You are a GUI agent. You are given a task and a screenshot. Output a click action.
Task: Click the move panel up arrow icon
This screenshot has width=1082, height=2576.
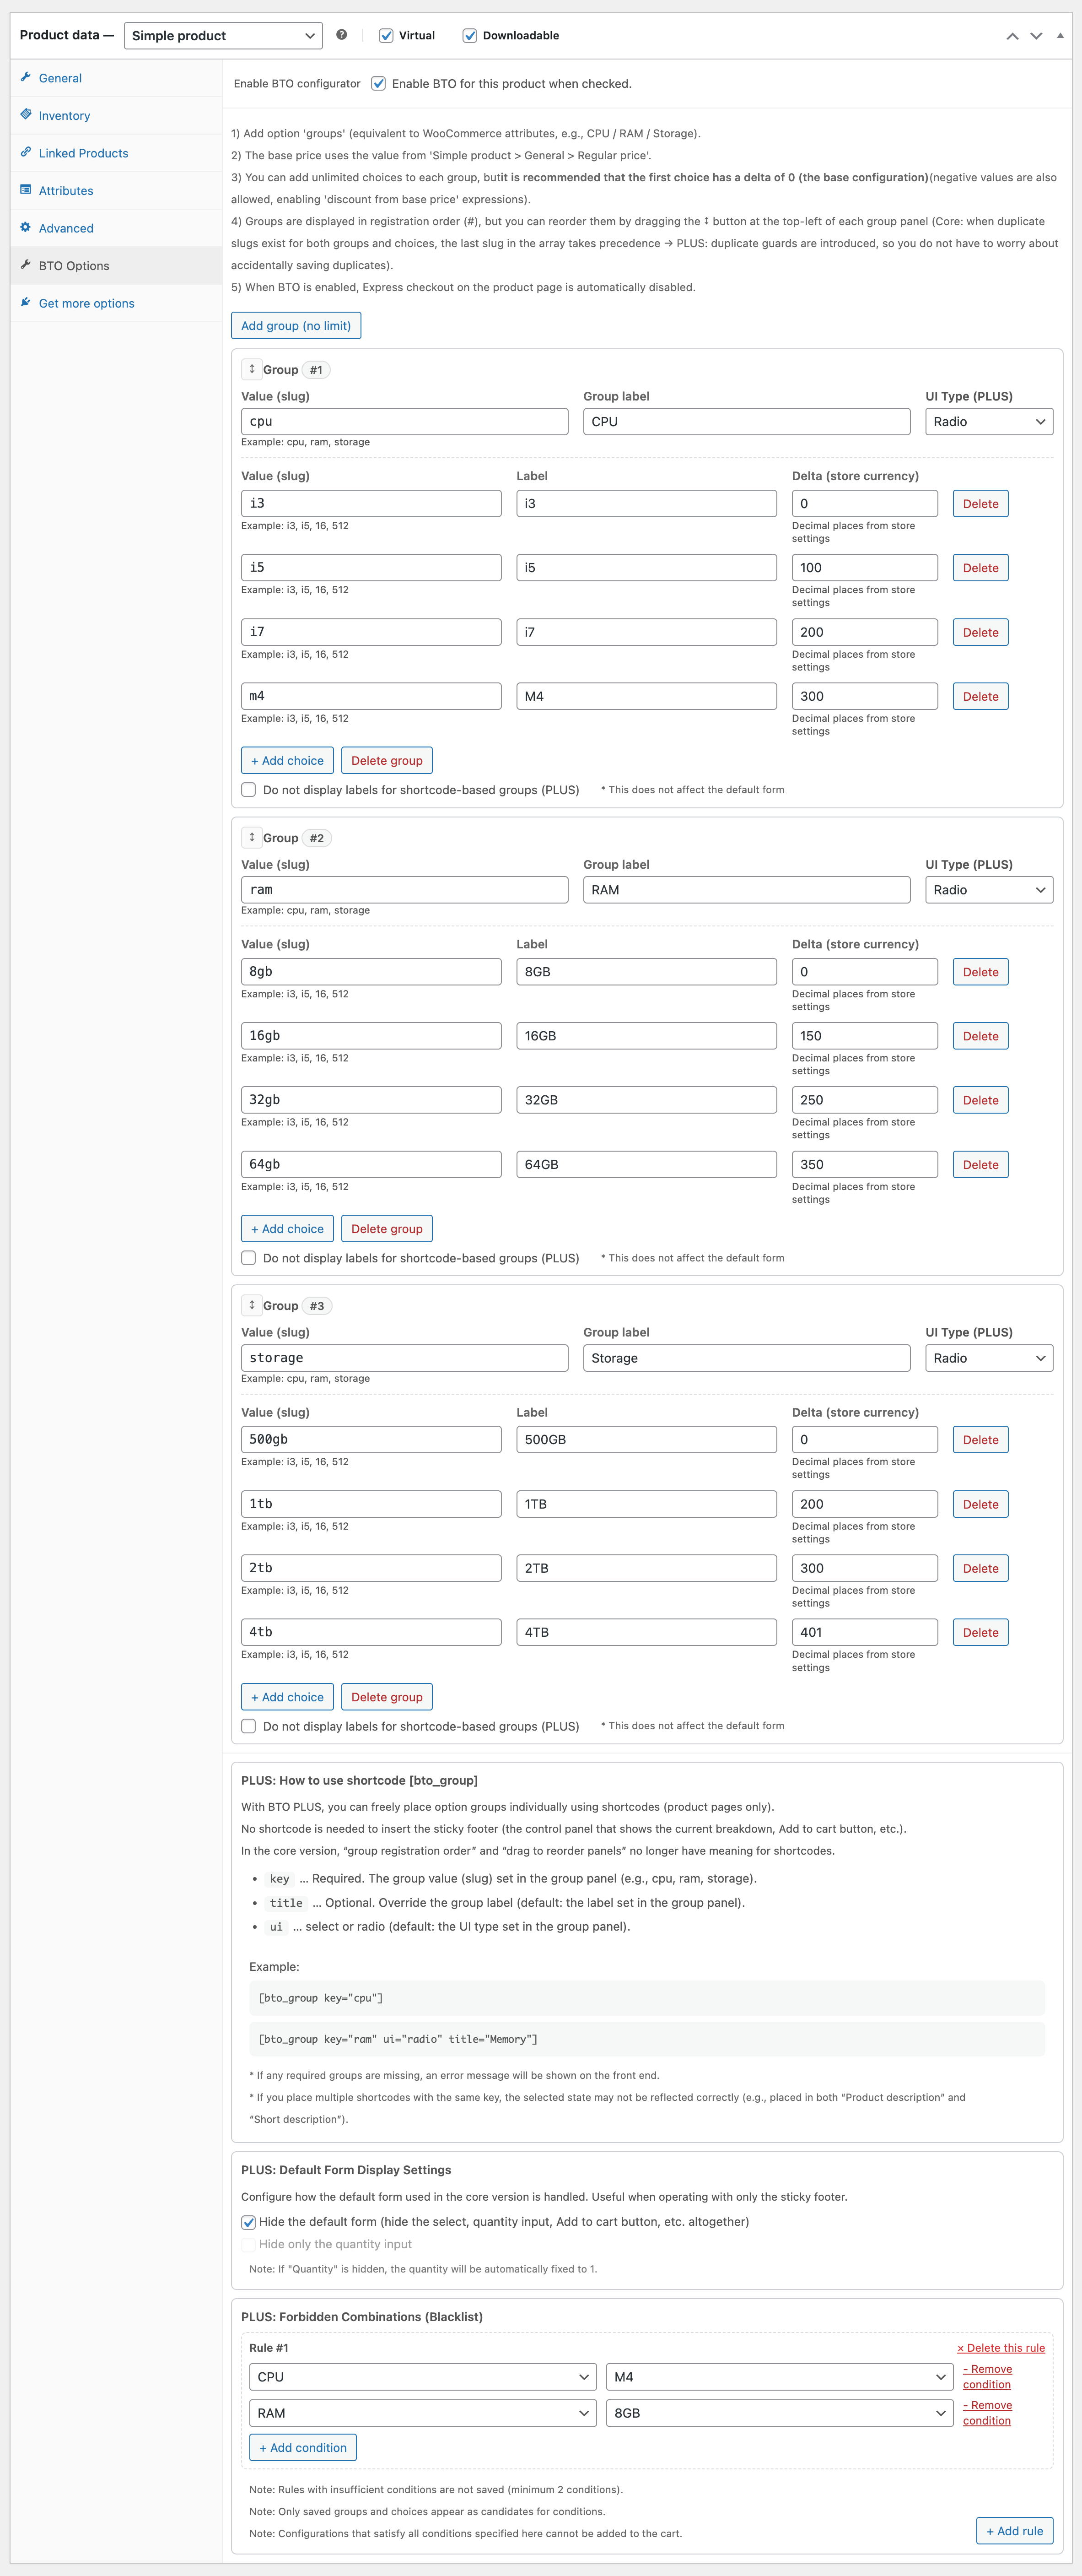pyautogui.click(x=1012, y=36)
